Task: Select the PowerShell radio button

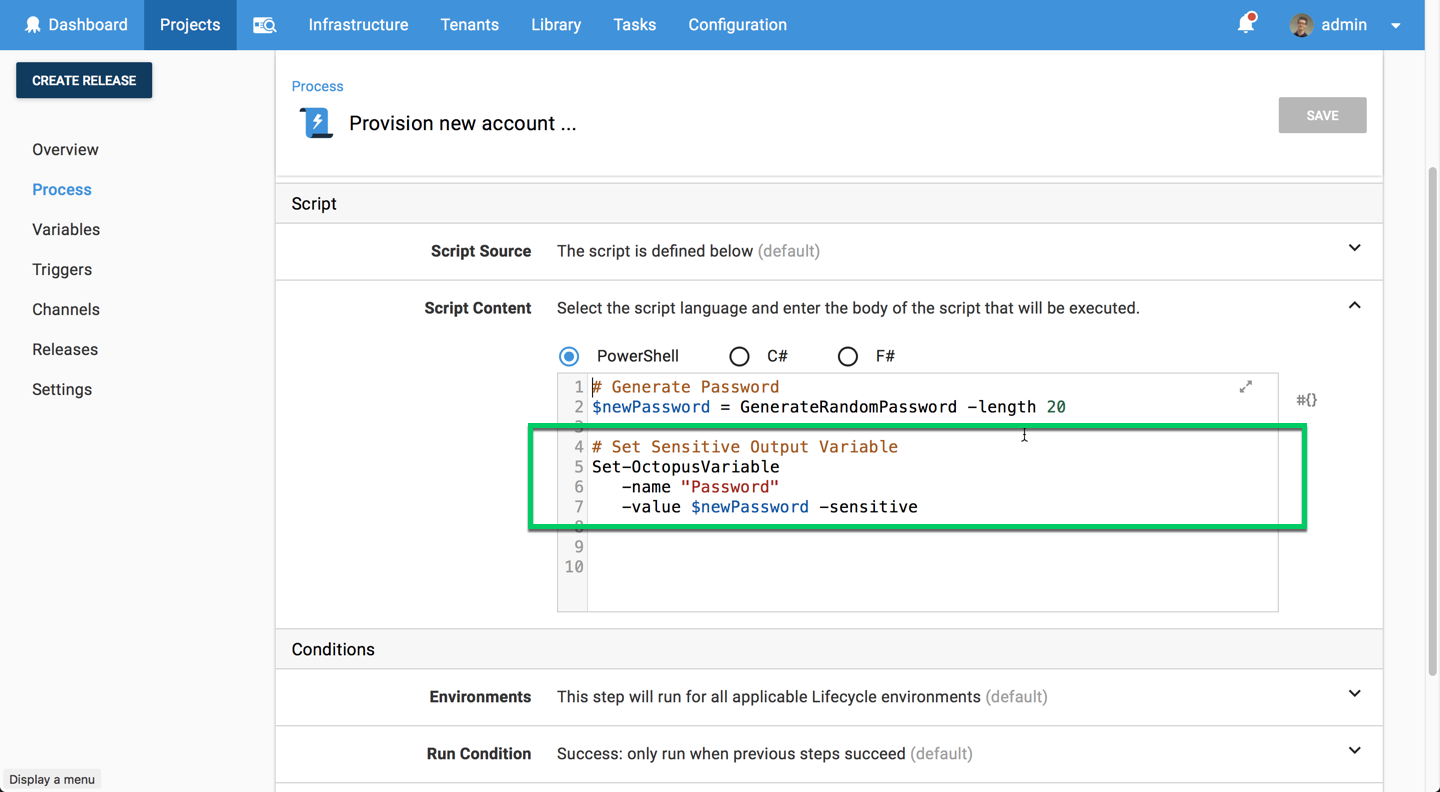Action: 569,357
